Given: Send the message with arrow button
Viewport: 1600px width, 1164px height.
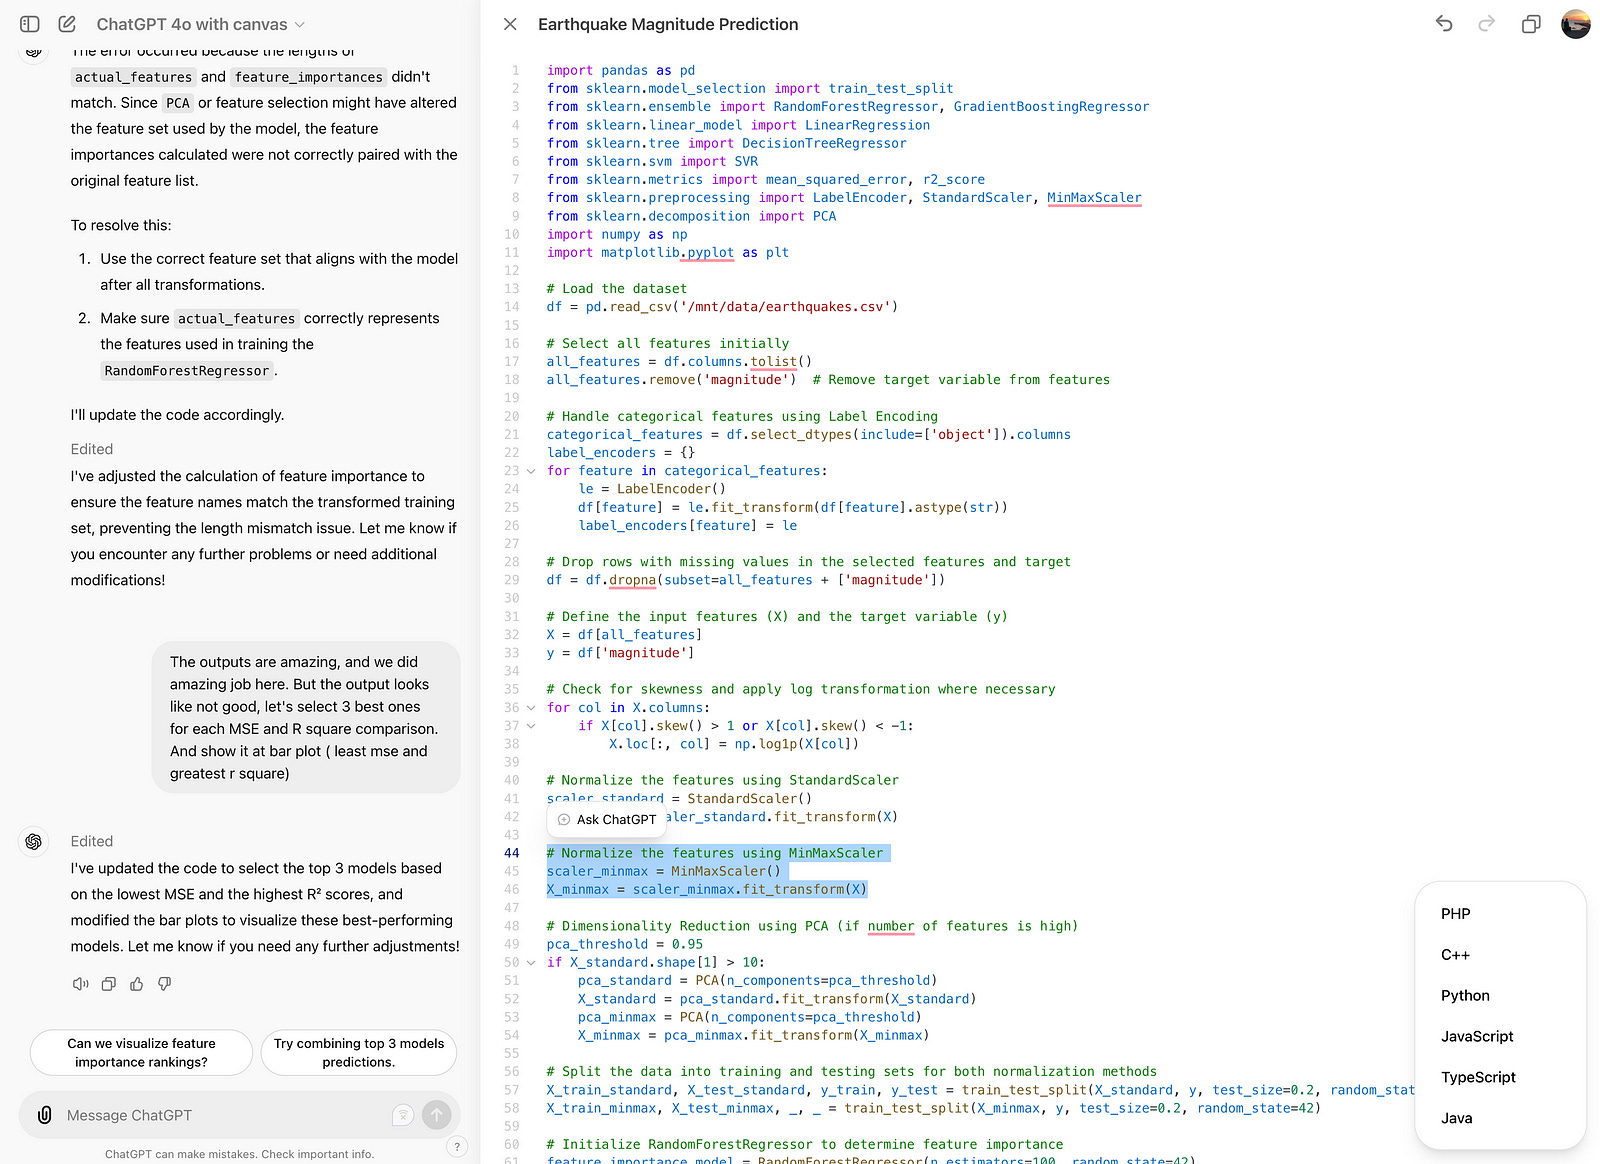Looking at the screenshot, I should click(x=437, y=1115).
